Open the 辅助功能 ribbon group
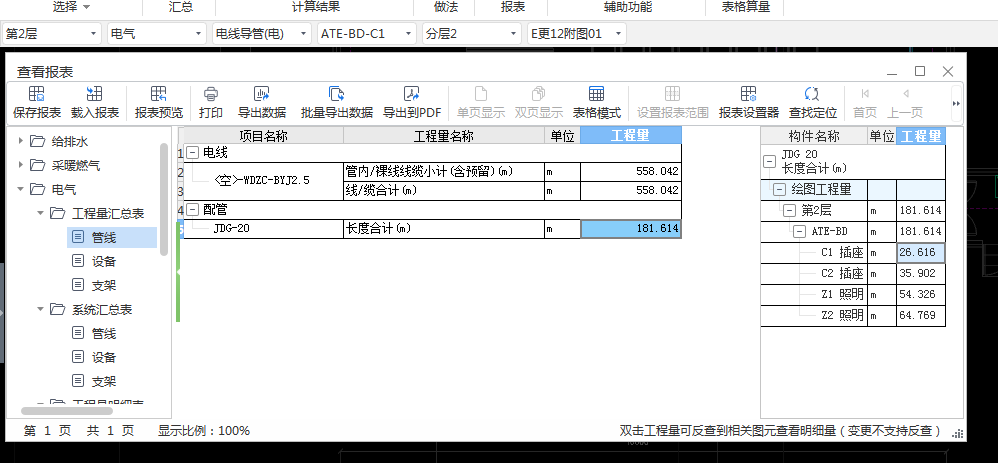998x463 pixels. (628, 8)
